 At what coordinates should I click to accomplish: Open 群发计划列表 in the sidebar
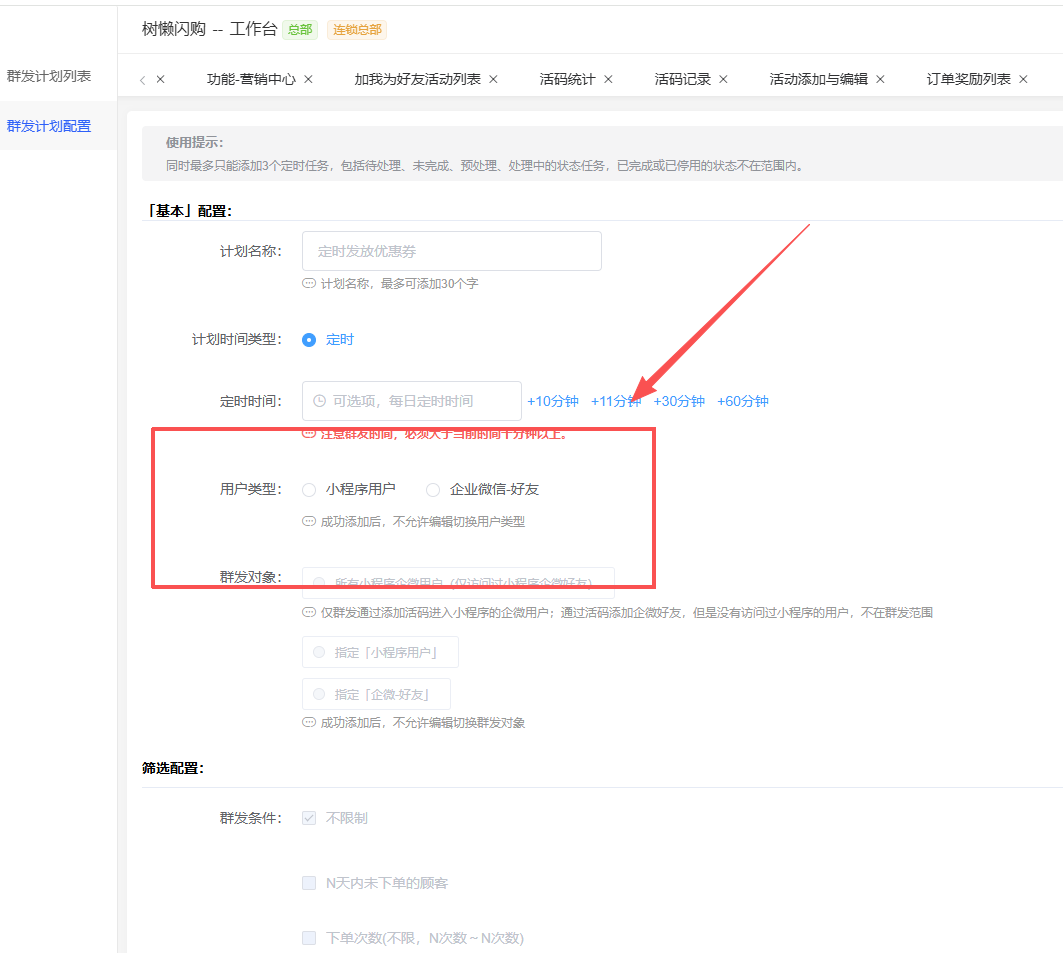(49, 76)
